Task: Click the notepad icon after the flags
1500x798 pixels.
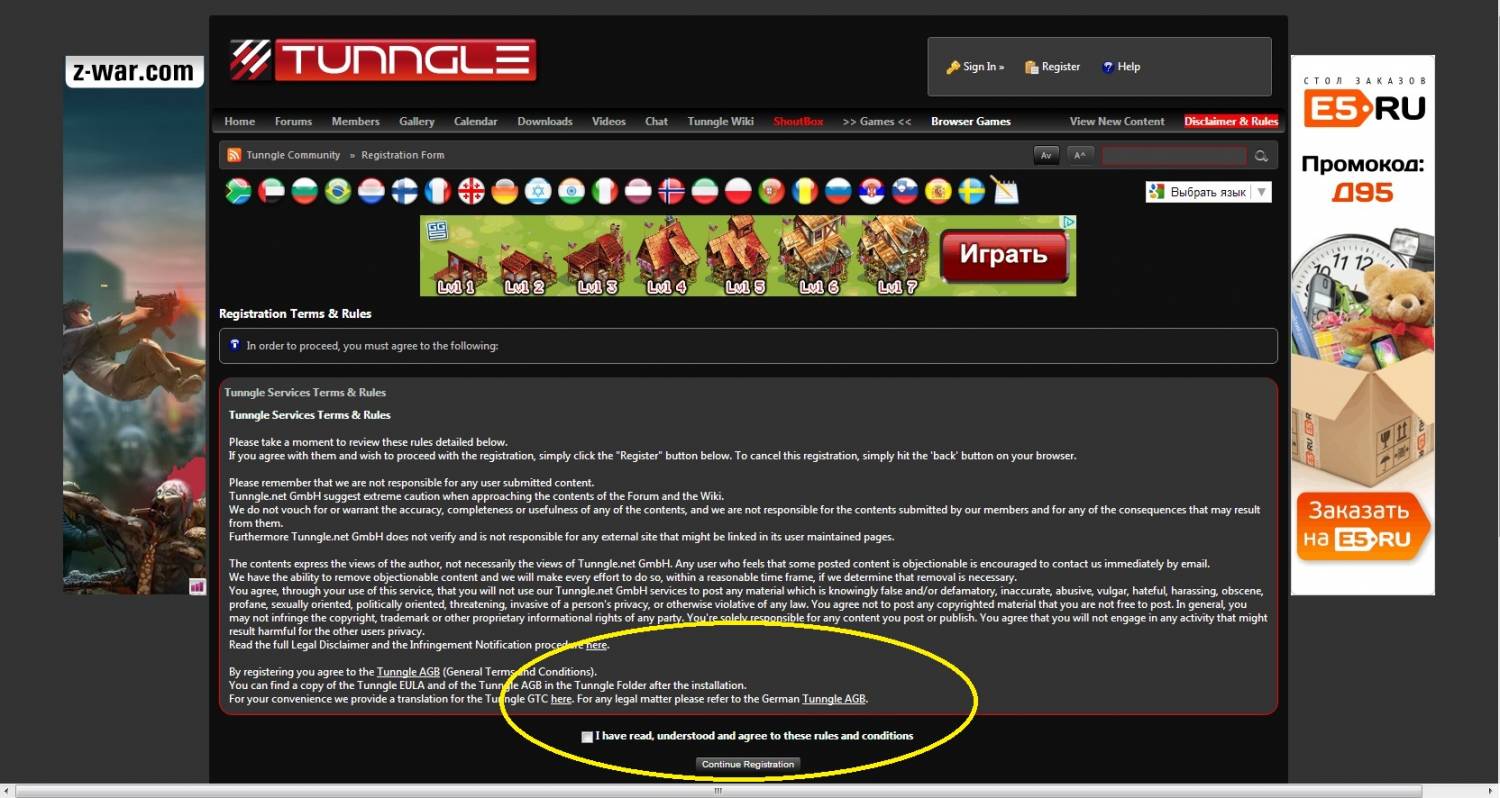Action: [x=1004, y=190]
